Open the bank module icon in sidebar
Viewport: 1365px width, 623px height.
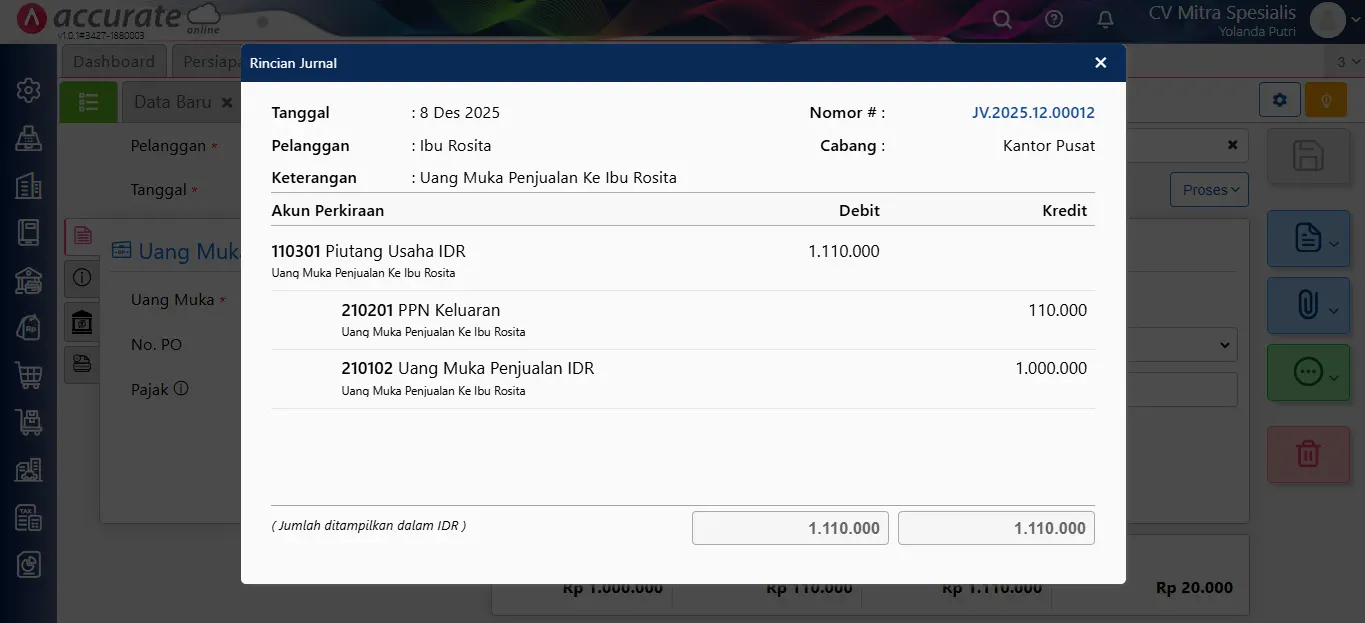tap(28, 281)
